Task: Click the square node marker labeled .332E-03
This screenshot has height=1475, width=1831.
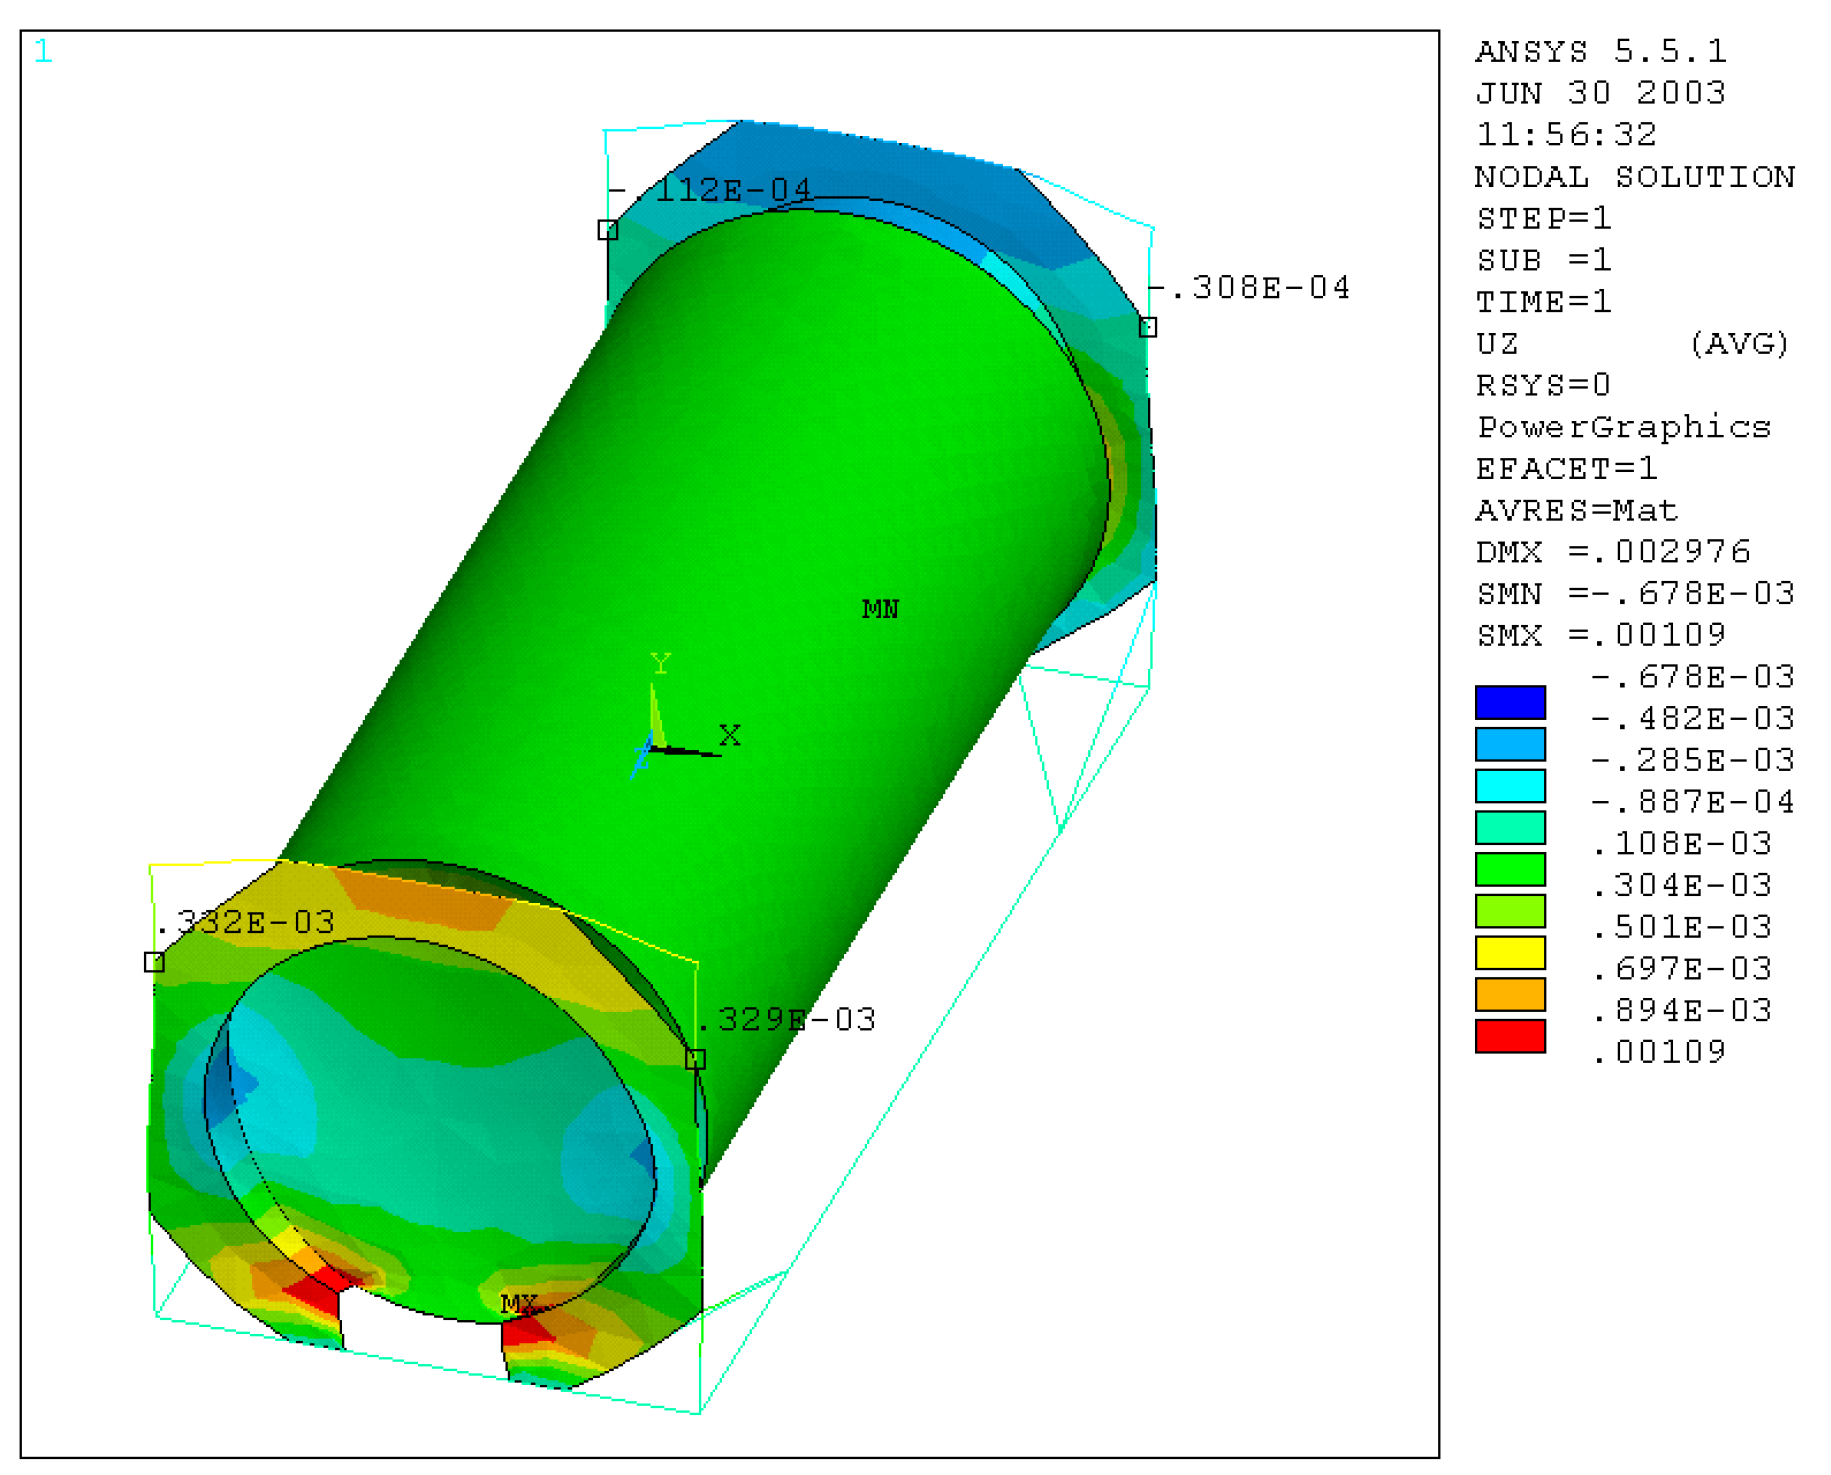Action: [x=154, y=962]
